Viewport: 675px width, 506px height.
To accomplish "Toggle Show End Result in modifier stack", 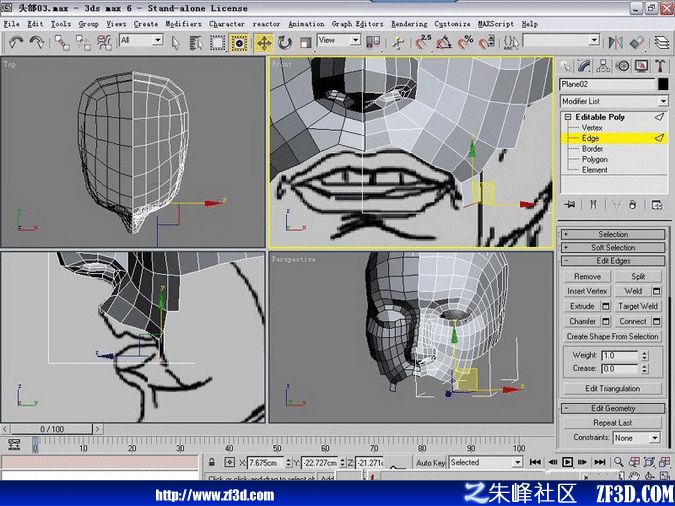I will point(593,205).
